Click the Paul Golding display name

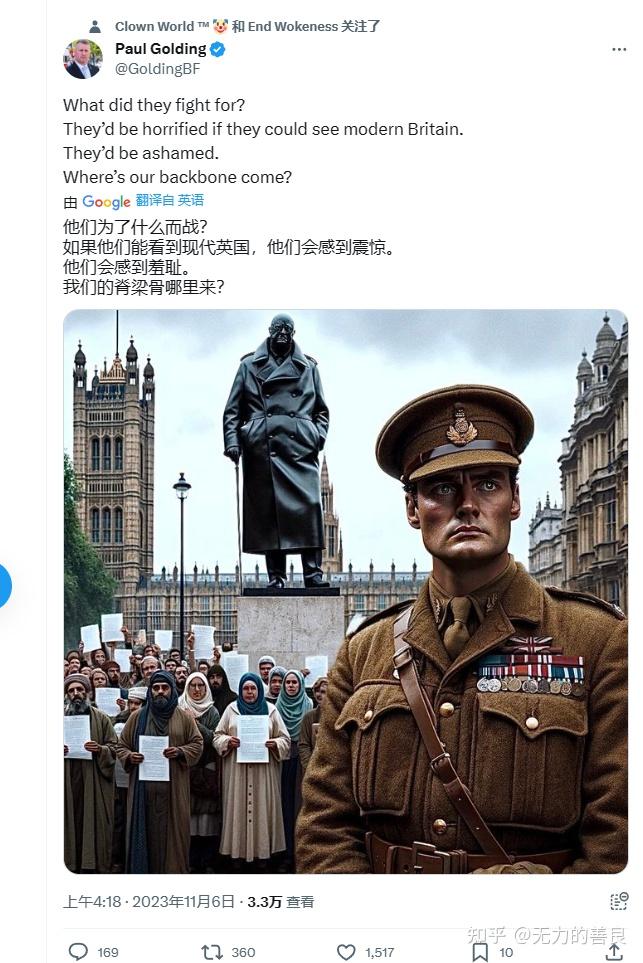[161, 49]
